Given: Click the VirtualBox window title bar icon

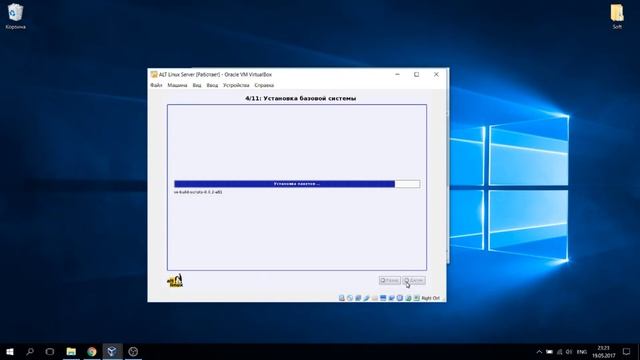Looking at the screenshot, I should click(154, 74).
